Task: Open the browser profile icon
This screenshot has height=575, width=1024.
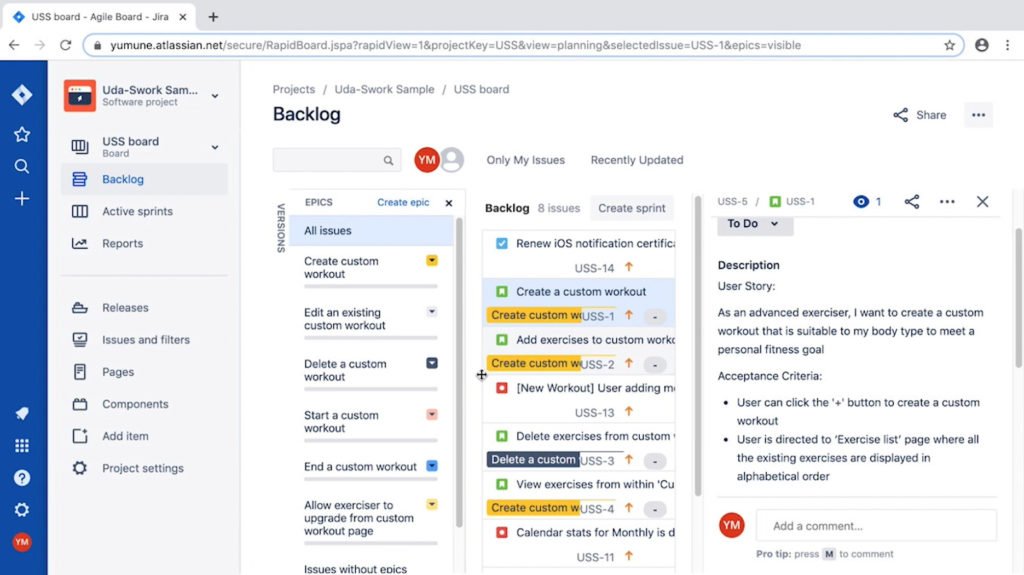Action: 982,45
